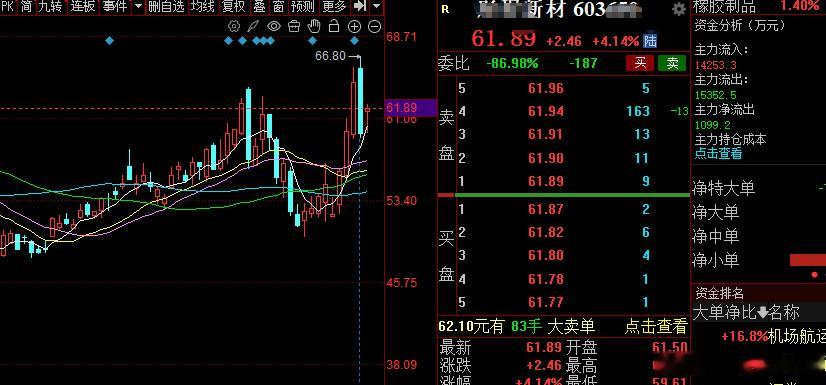Click the yellow R badge beside stock name

(445, 9)
